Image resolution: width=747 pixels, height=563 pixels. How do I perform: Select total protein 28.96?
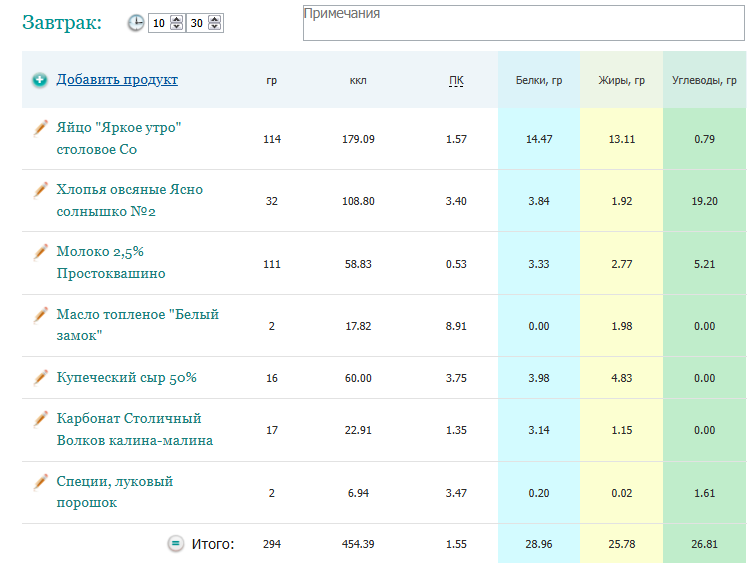(539, 544)
